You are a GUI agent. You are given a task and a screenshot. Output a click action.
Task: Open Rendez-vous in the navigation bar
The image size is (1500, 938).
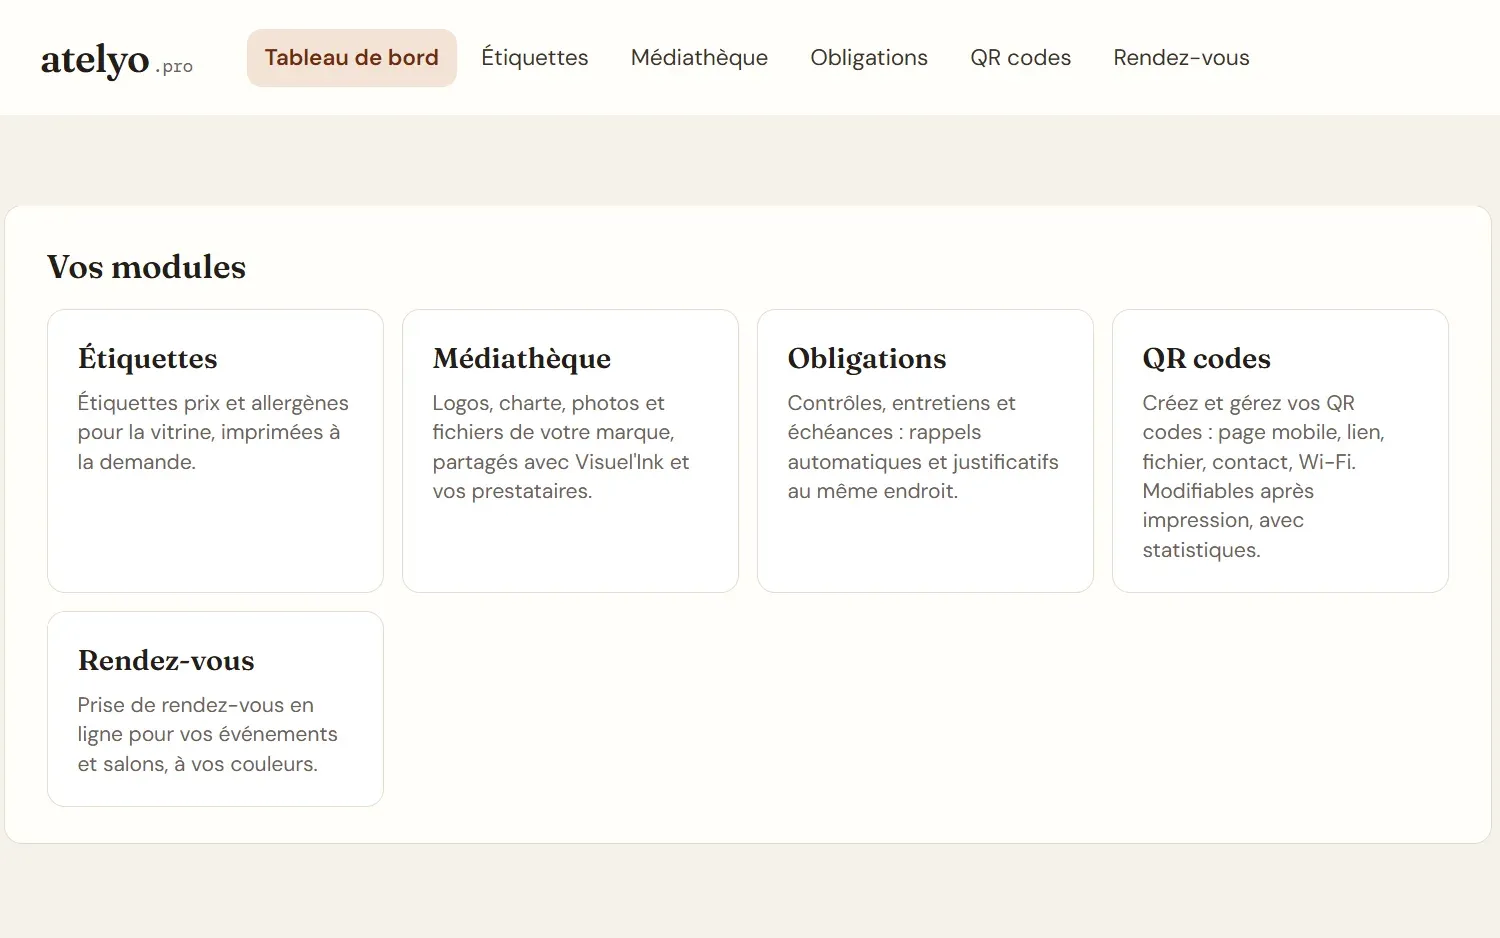(1181, 58)
